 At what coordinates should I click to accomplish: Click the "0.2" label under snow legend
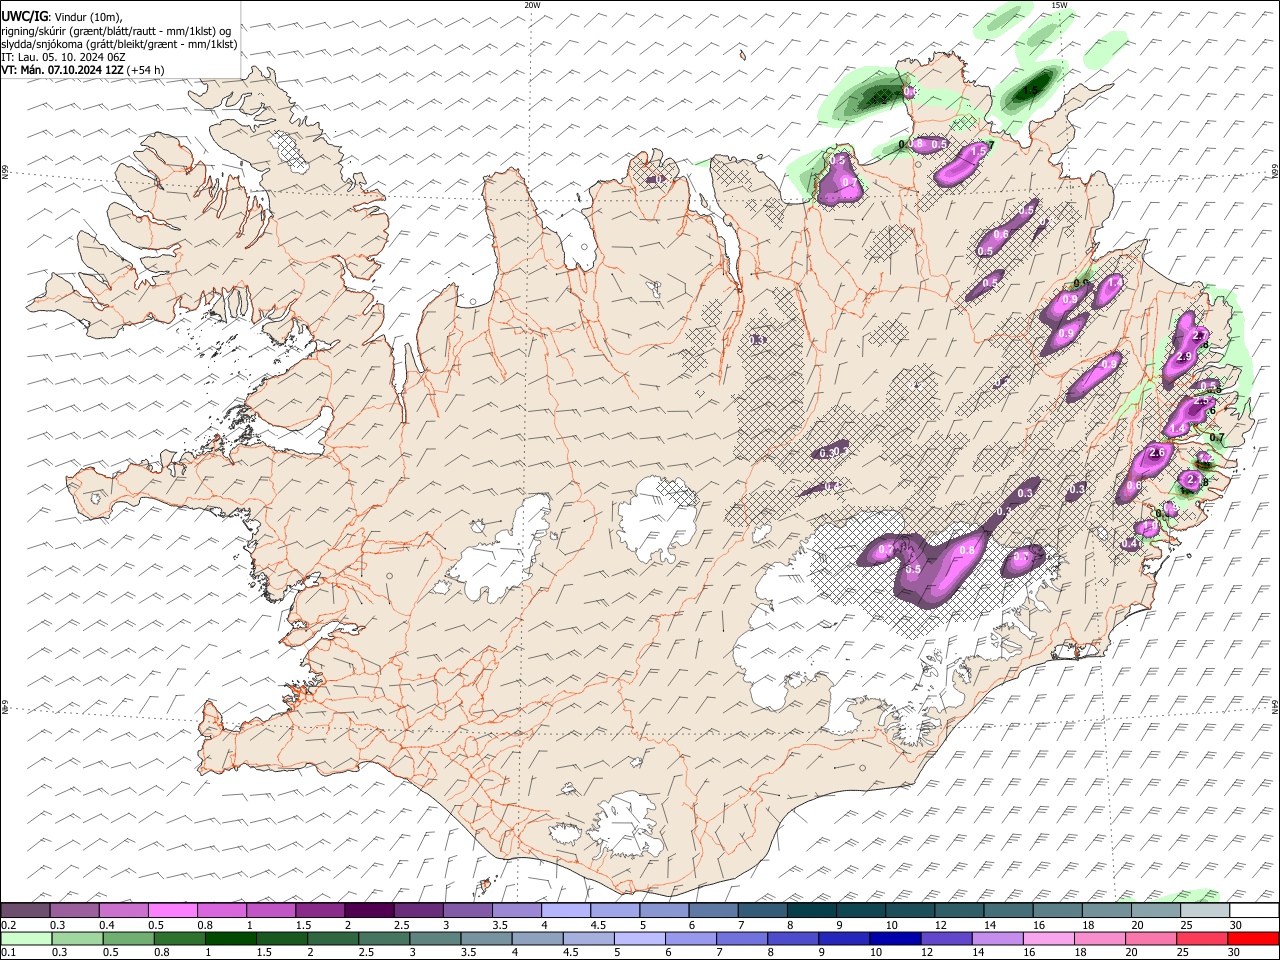8,925
